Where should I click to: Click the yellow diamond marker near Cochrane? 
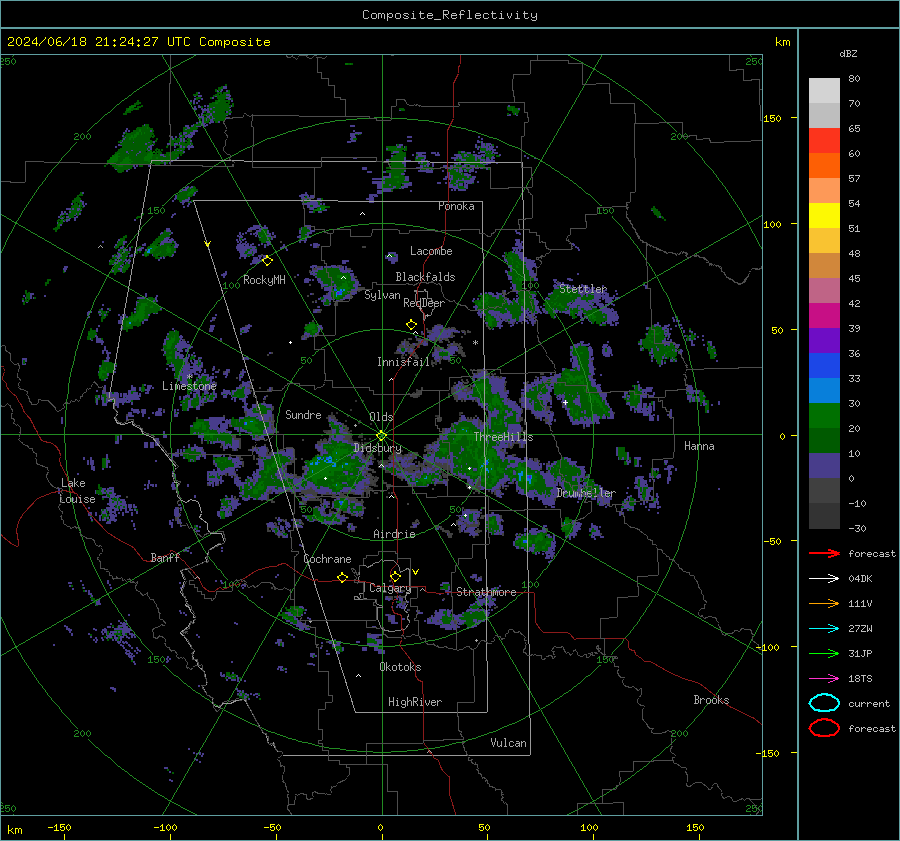click(343, 578)
